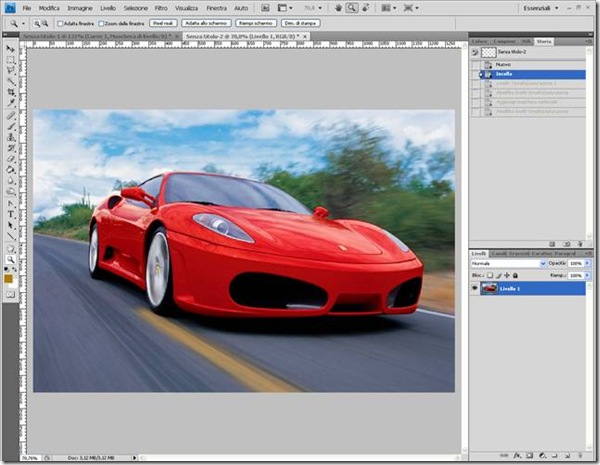Select the Rectangular Marquee tool
600x465 pixels.
point(10,60)
